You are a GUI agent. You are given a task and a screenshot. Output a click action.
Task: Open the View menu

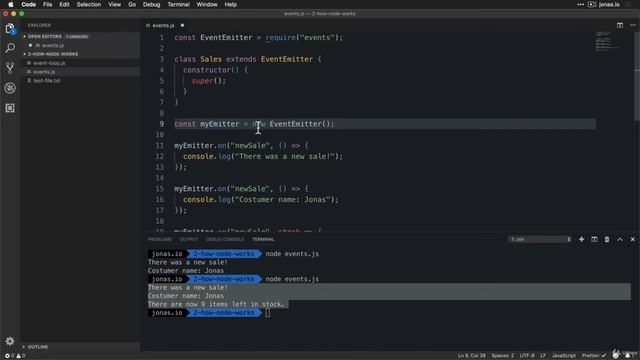click(x=114, y=4)
